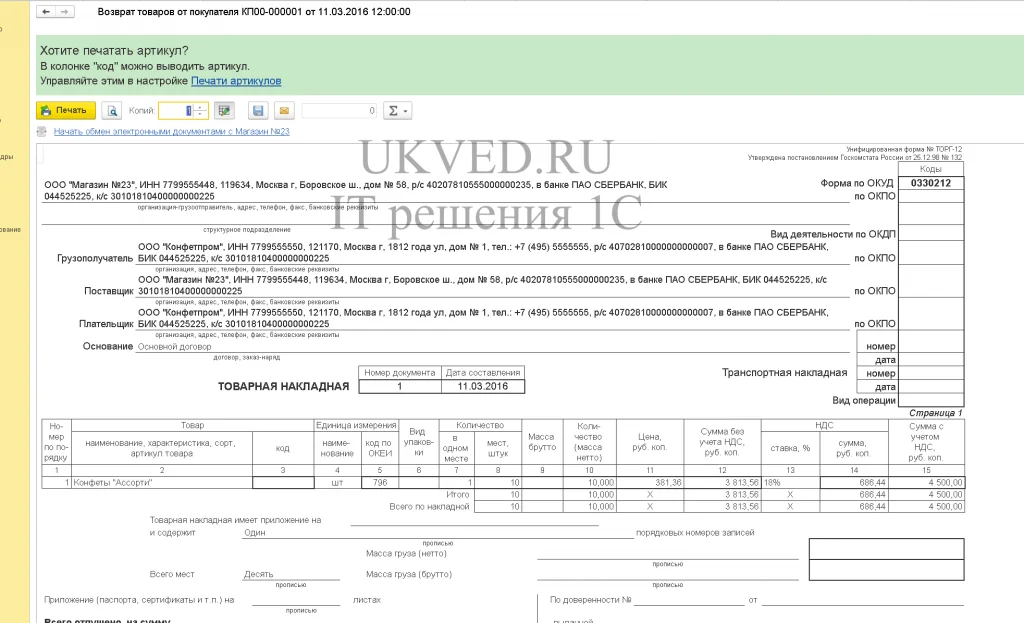
Task: Click the sum field showing 0
Action: click(340, 110)
